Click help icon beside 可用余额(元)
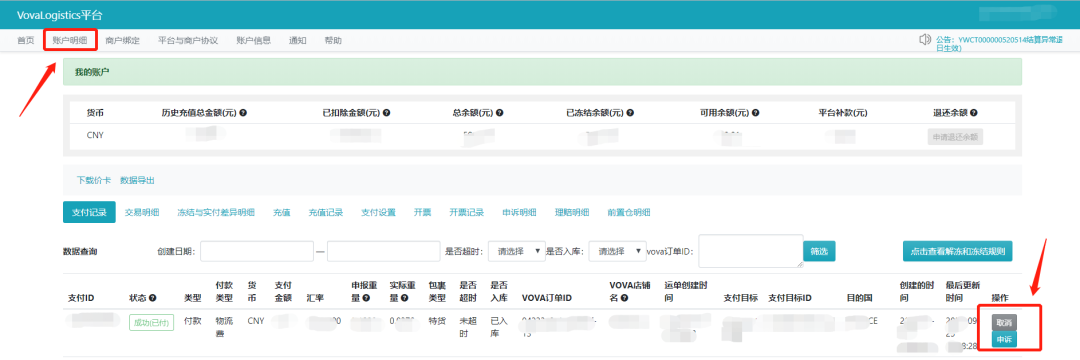 coord(756,113)
